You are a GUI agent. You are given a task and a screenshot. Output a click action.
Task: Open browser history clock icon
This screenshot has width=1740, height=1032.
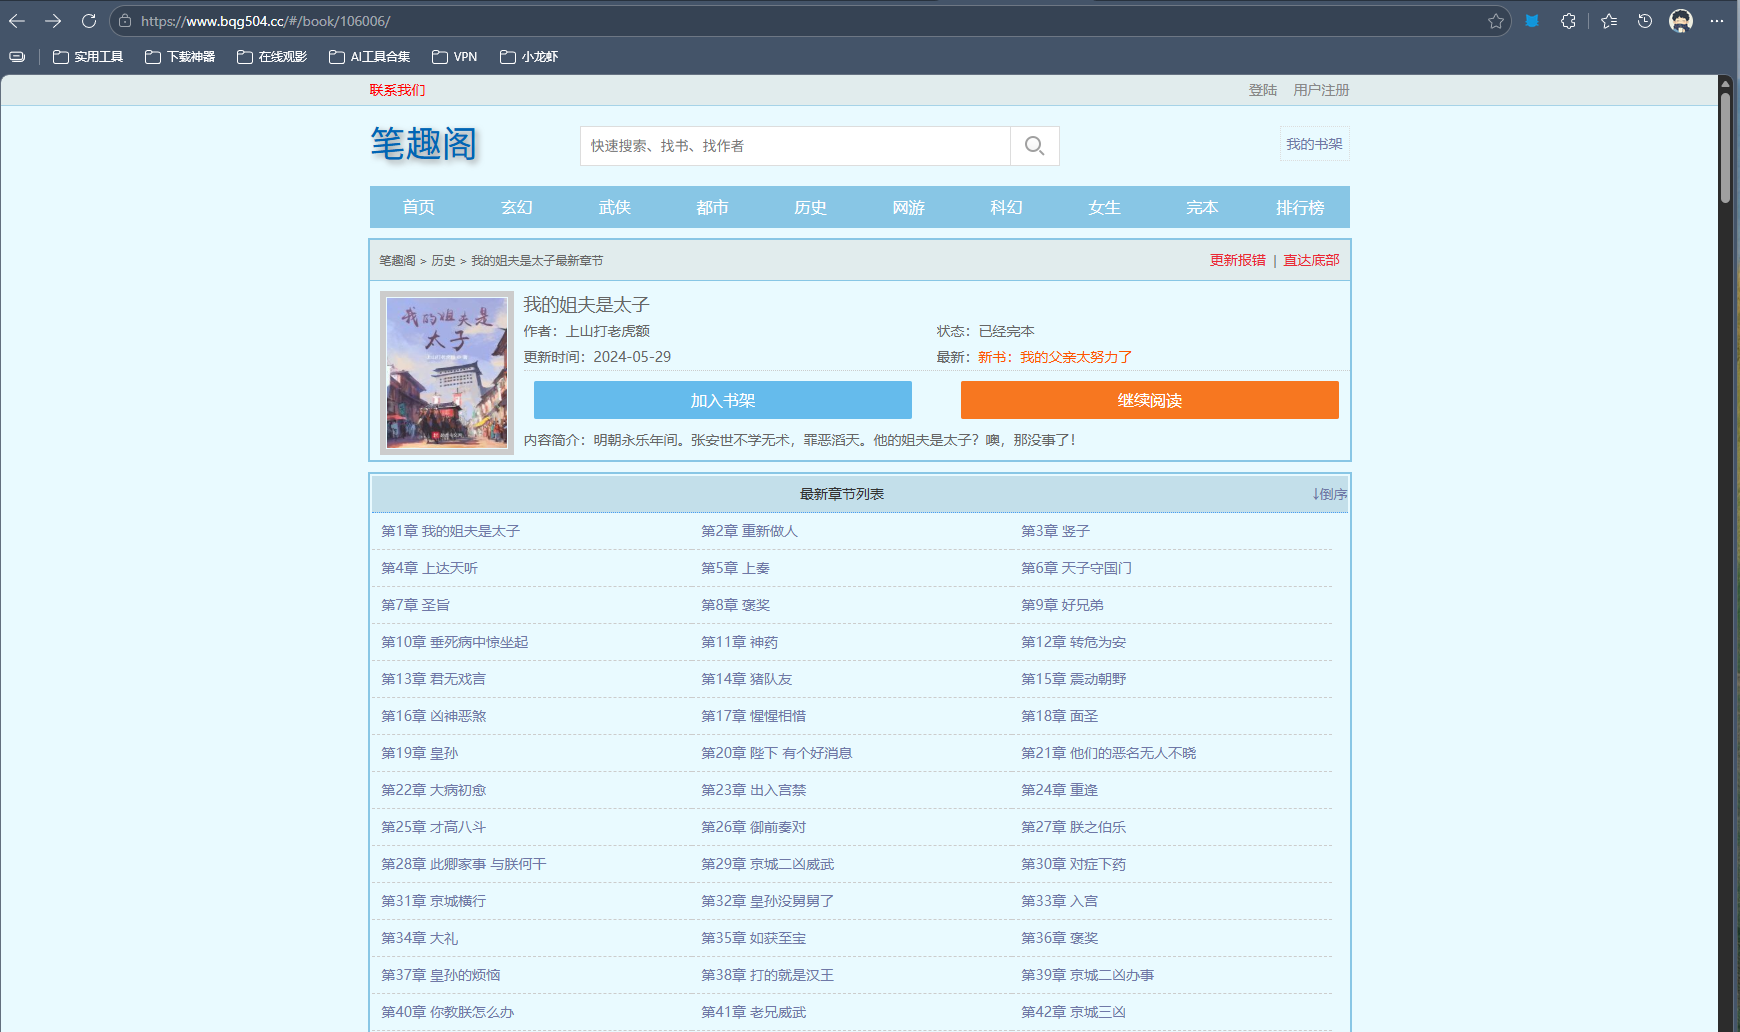tap(1644, 21)
